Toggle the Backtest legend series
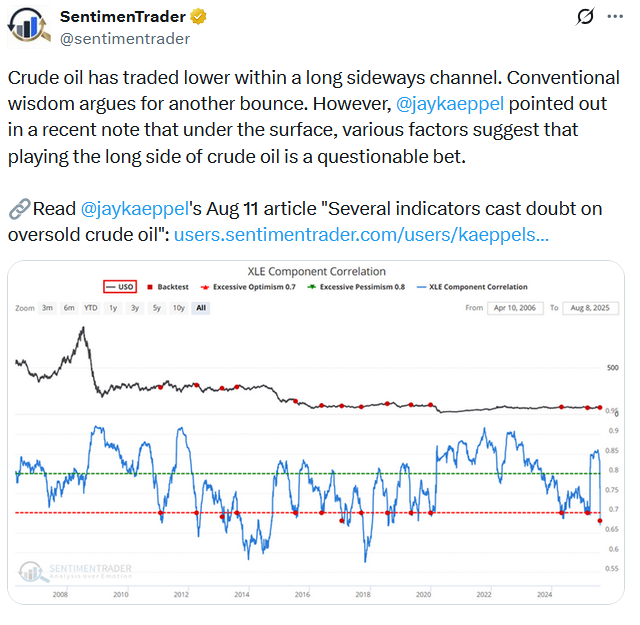This screenshot has height=625, width=640. (x=168, y=287)
